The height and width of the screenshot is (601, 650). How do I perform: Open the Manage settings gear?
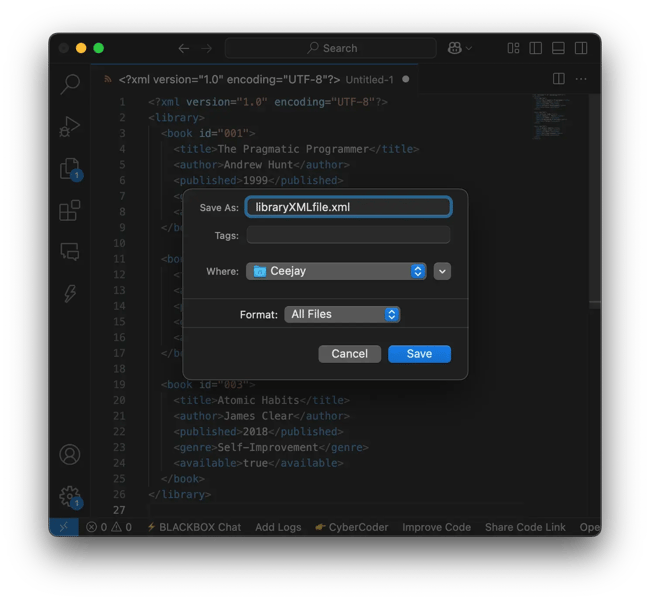pyautogui.click(x=70, y=495)
